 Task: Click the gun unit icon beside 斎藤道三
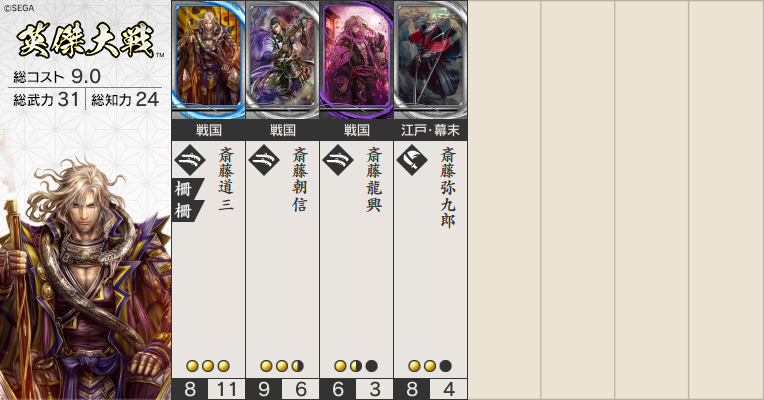pyautogui.click(x=190, y=159)
